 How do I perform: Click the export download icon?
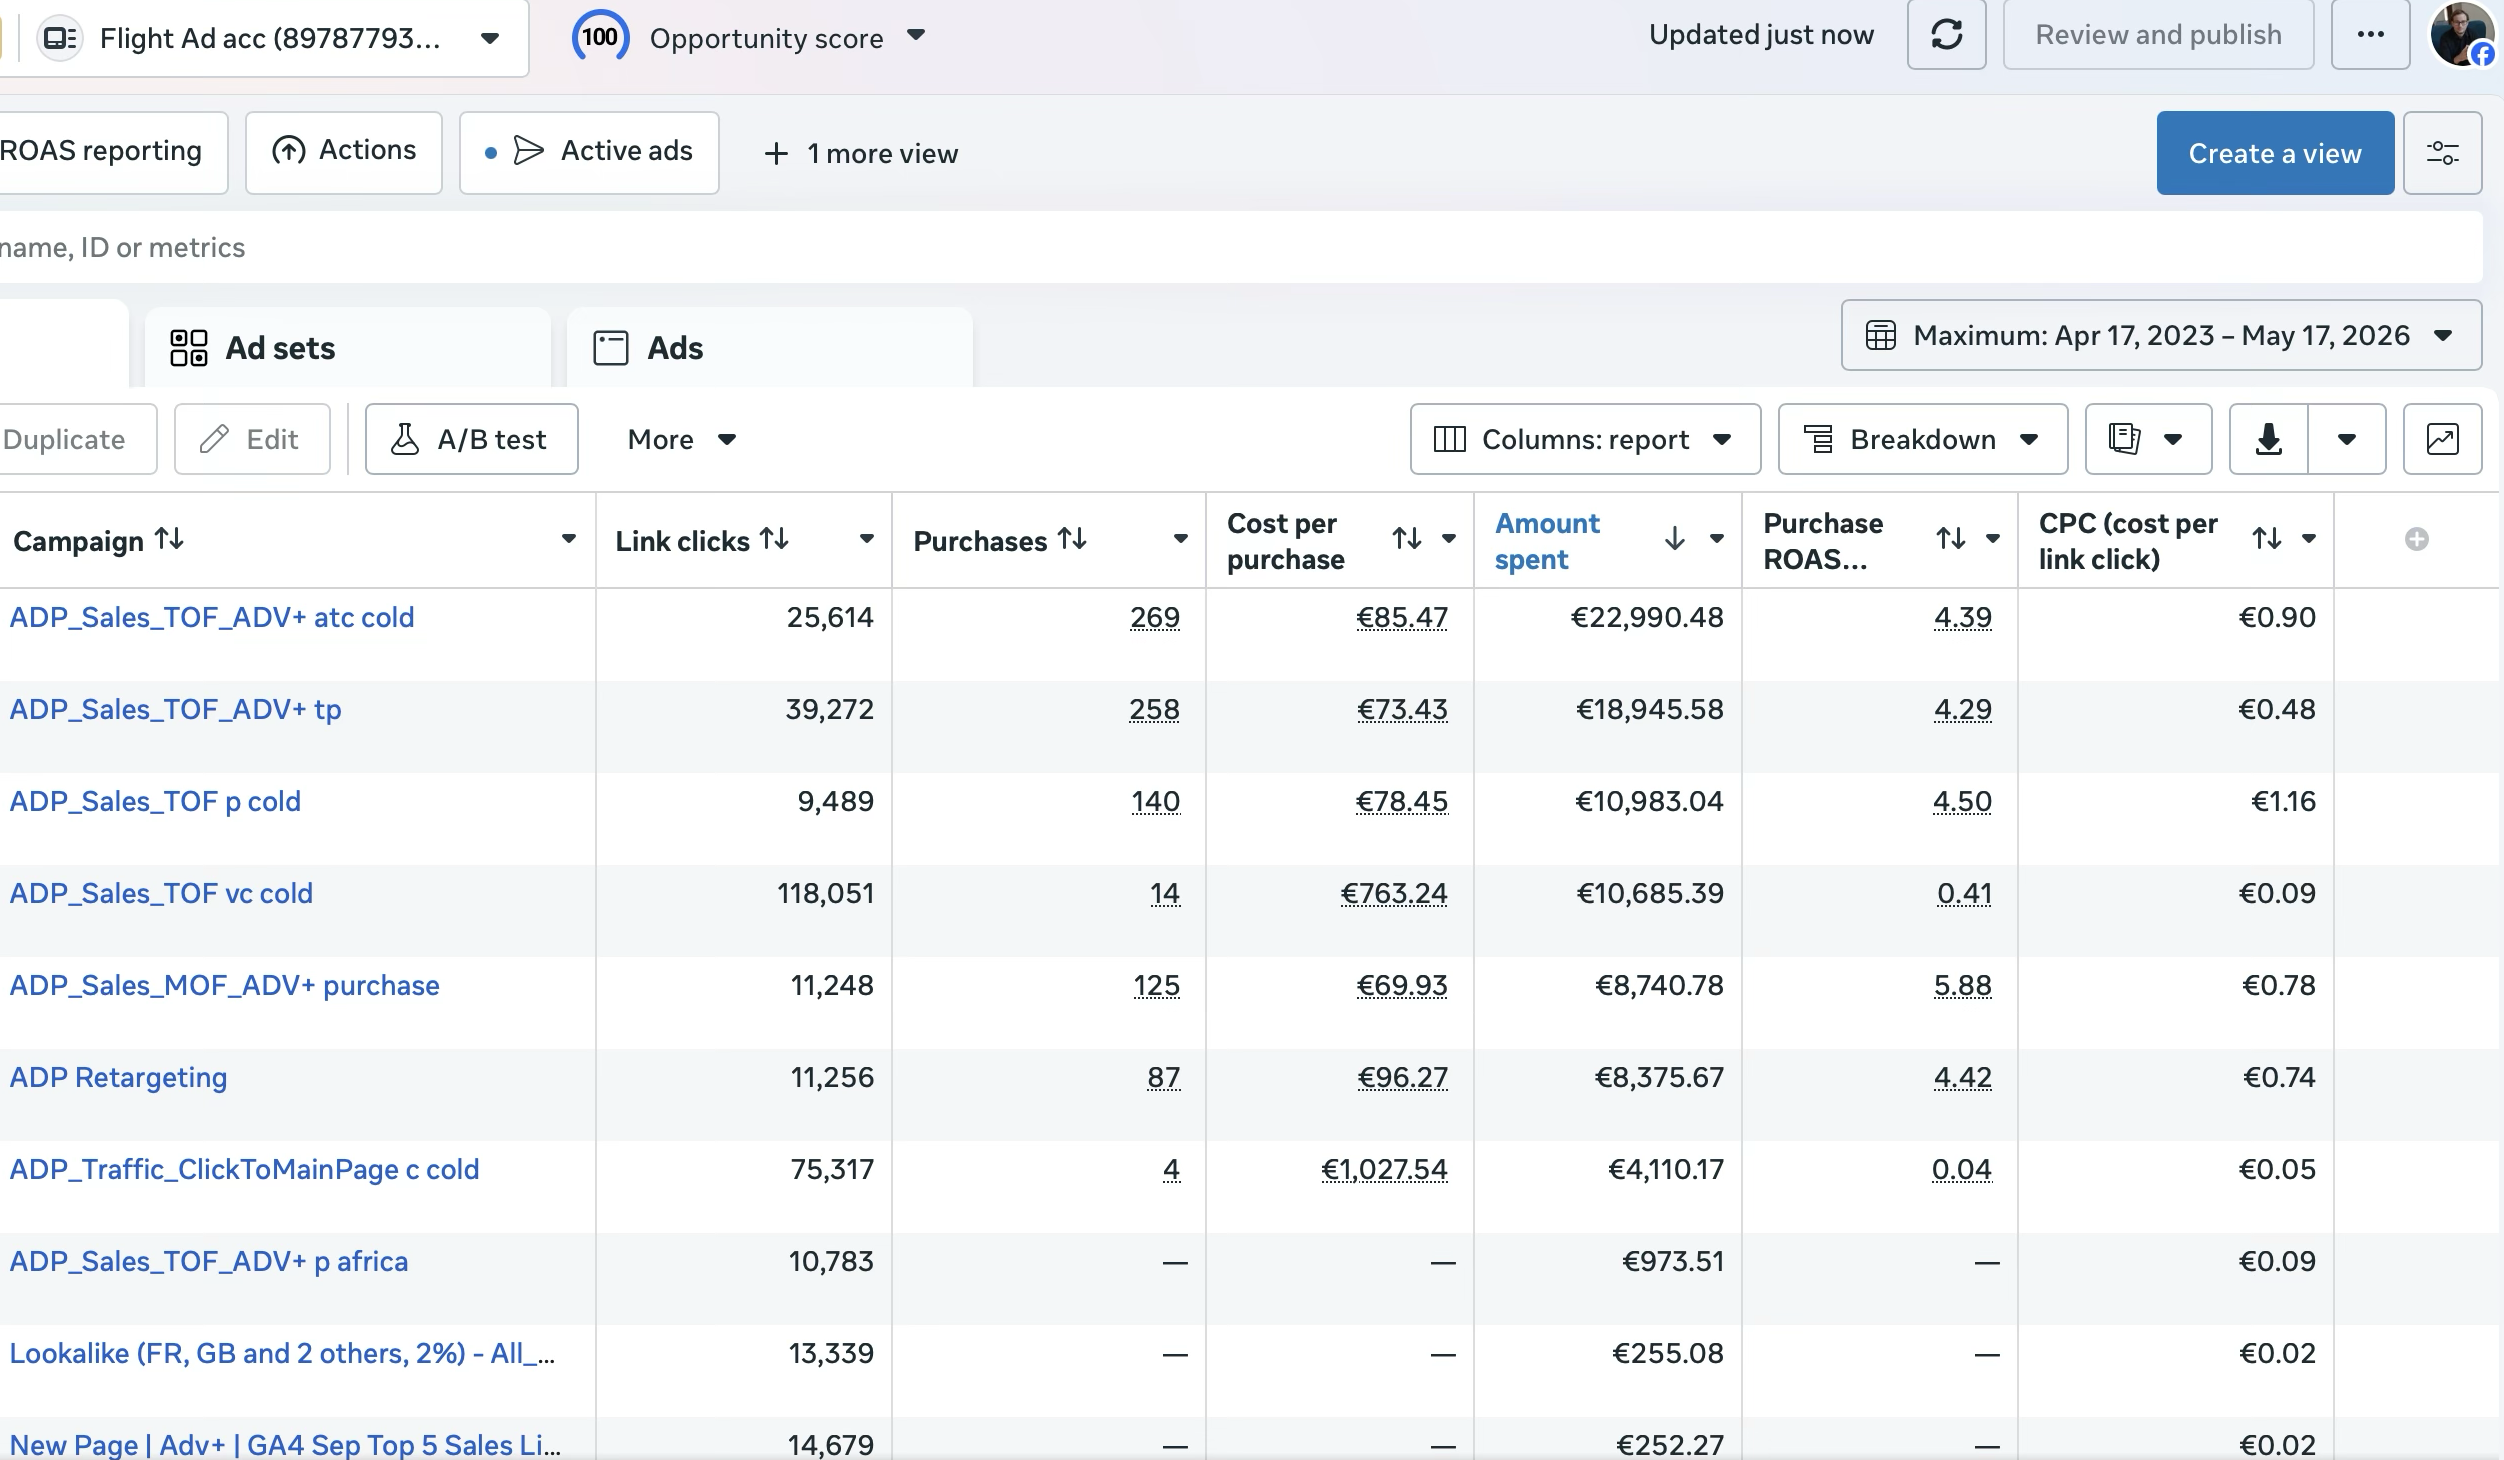point(2268,439)
